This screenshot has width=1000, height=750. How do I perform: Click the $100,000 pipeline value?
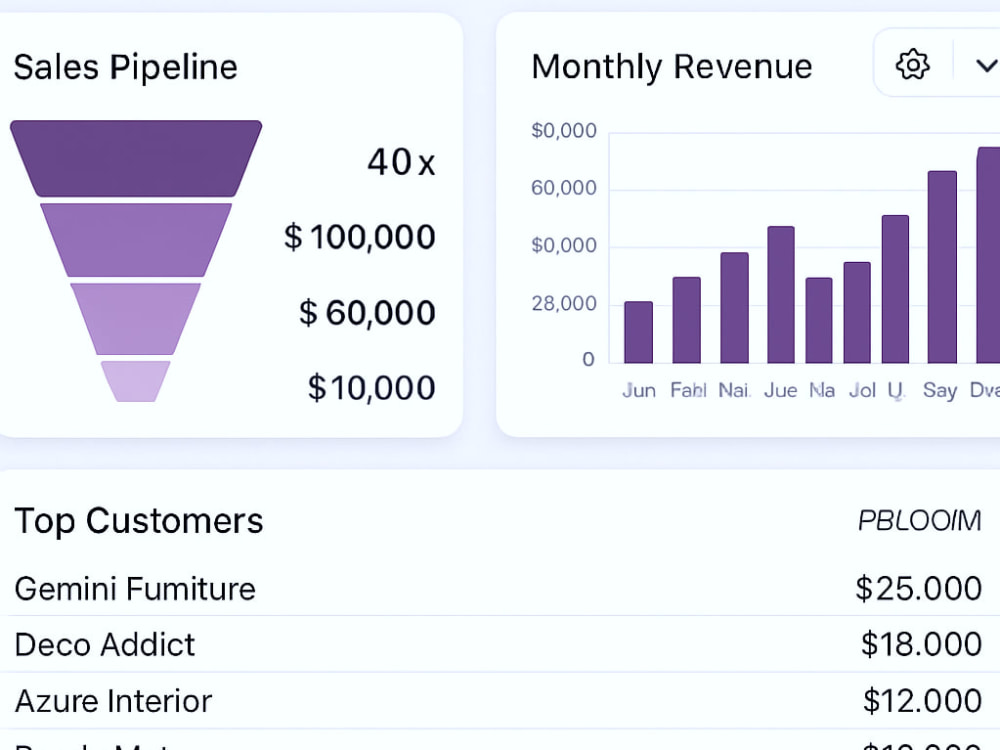pyautogui.click(x=360, y=237)
